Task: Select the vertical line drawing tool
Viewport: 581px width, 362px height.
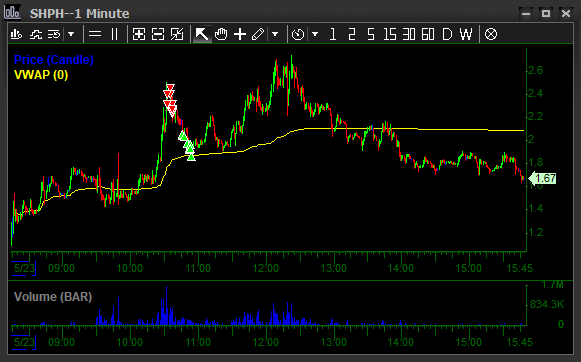Action: click(x=114, y=34)
